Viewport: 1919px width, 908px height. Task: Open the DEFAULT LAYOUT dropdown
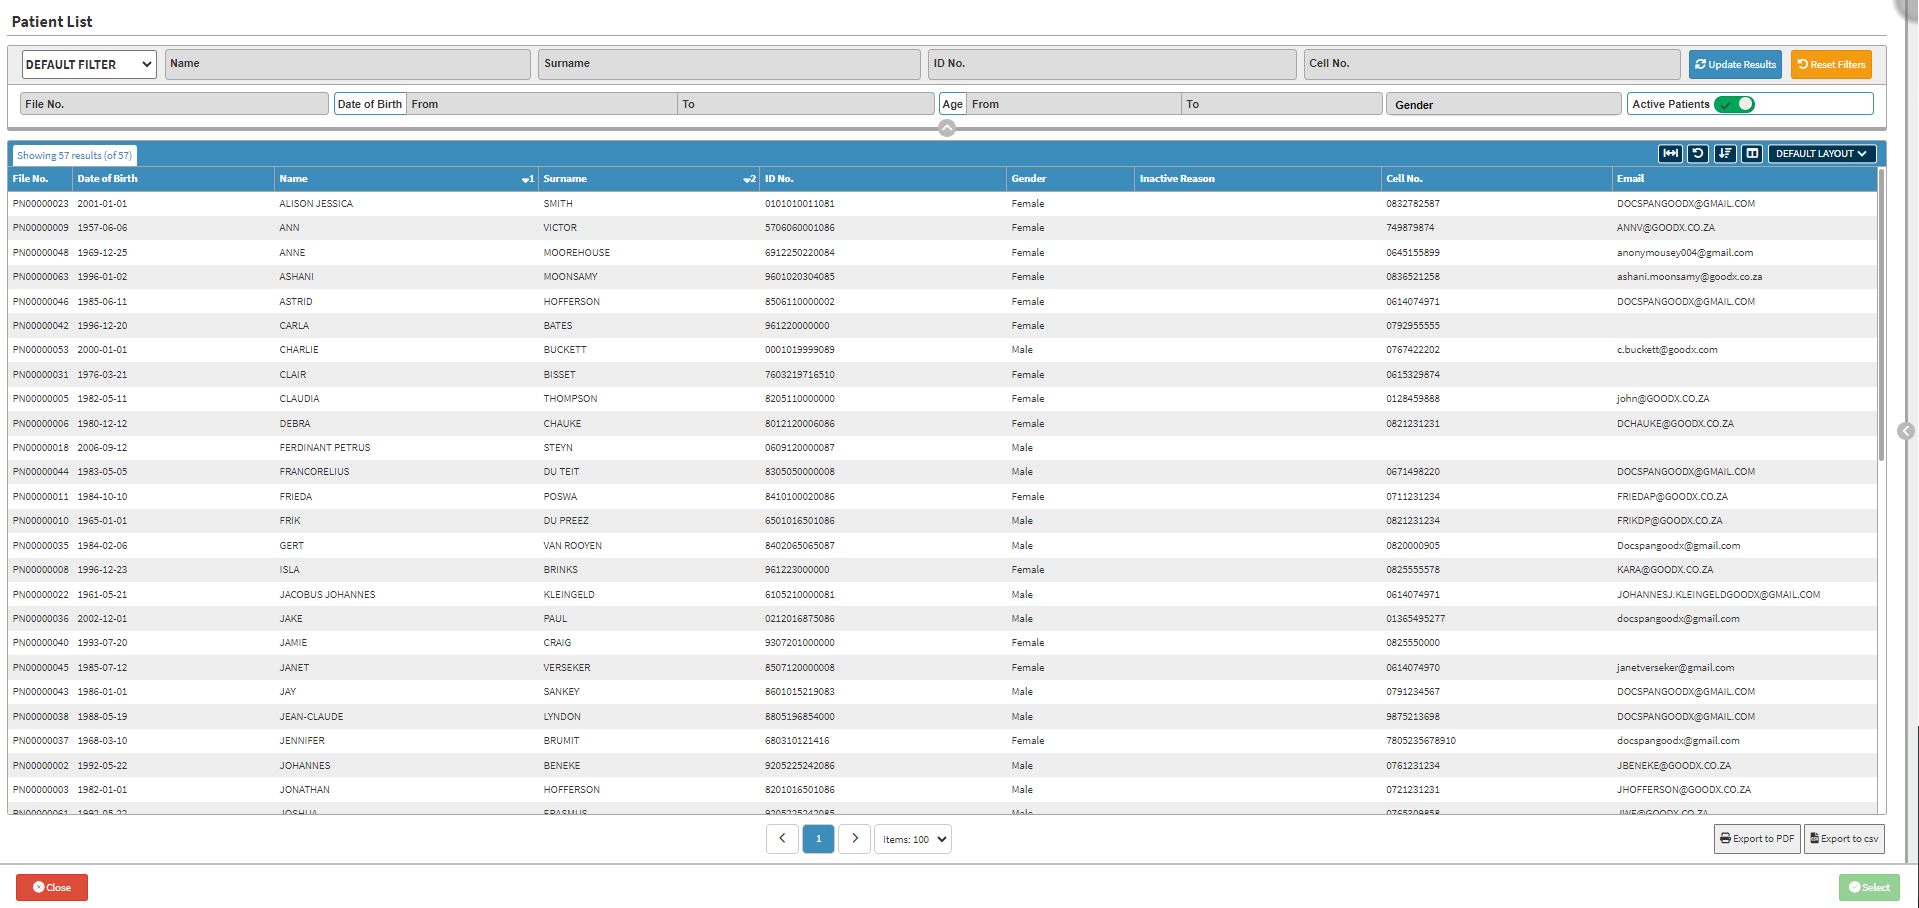(1821, 154)
